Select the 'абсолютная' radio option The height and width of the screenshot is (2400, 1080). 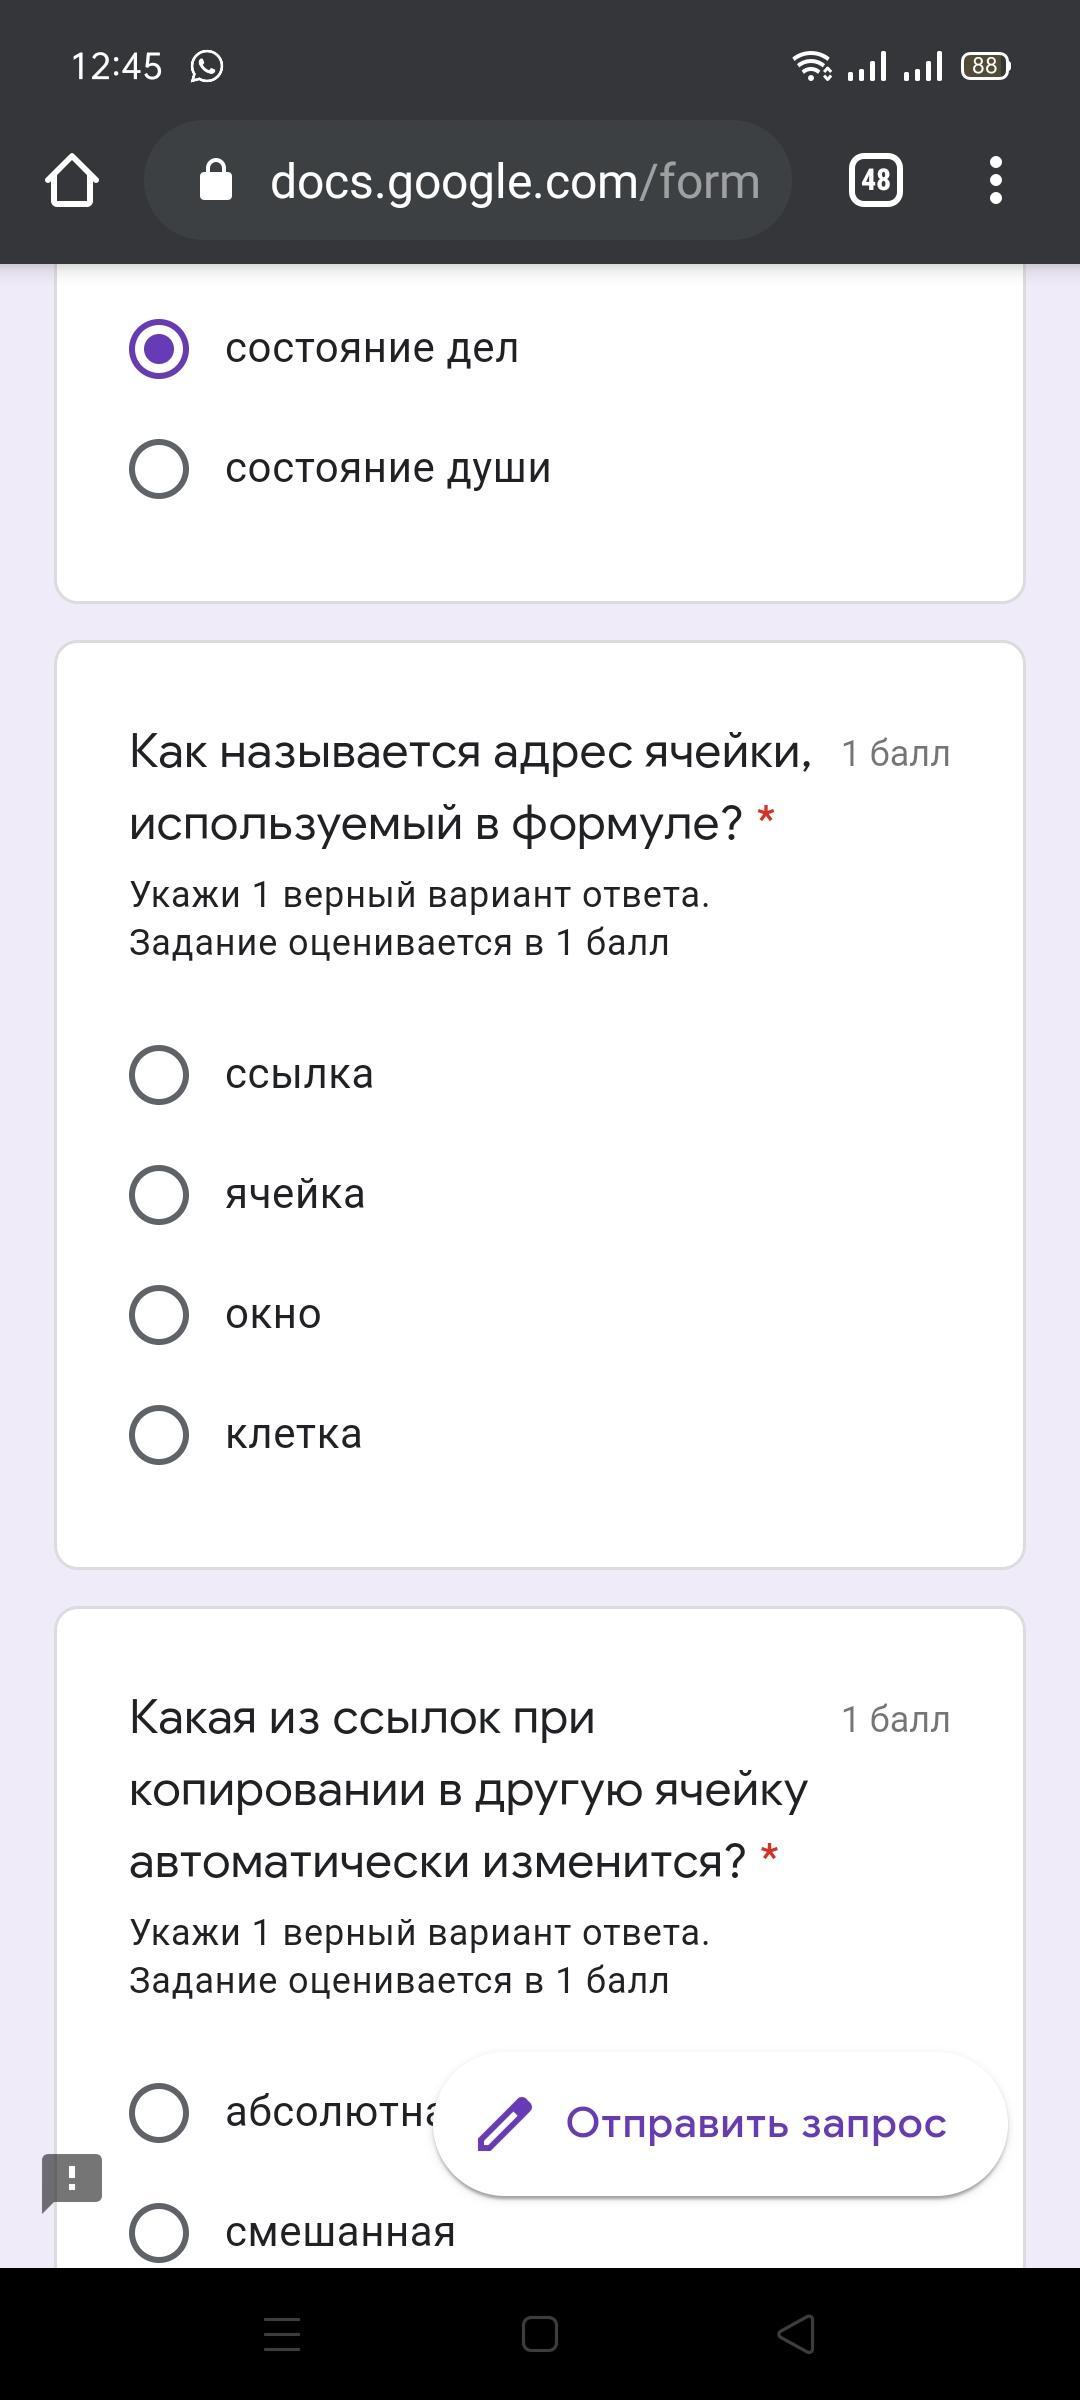pos(159,2113)
